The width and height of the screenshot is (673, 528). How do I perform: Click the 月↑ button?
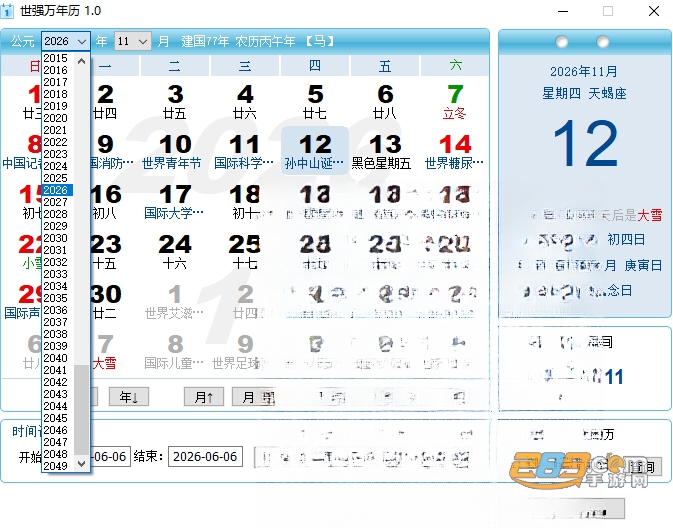pos(204,397)
